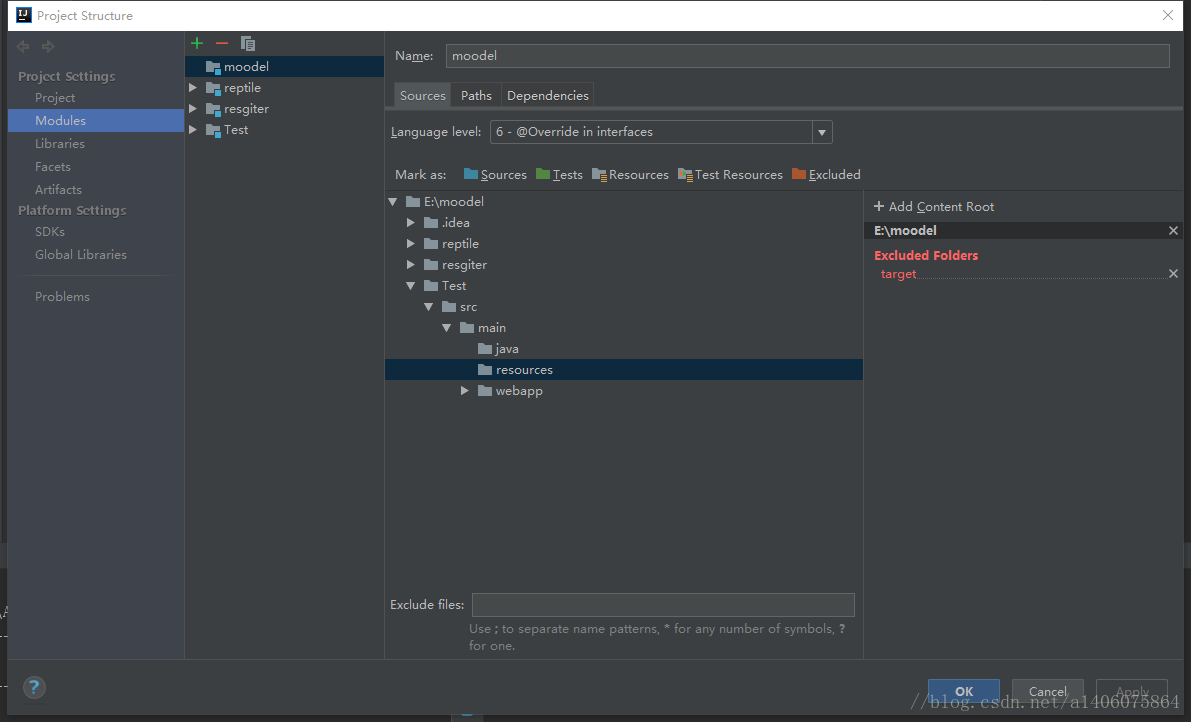Select src folder in tree
The width and height of the screenshot is (1191, 722).
click(x=460, y=307)
